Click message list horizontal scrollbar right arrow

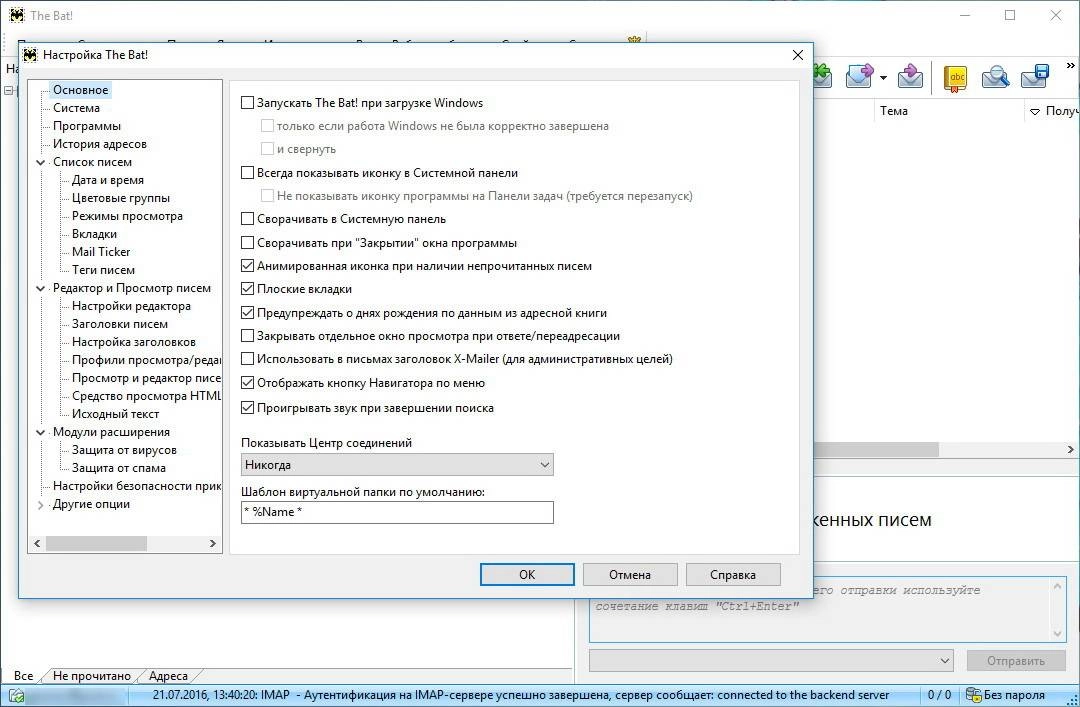pyautogui.click(x=1070, y=449)
